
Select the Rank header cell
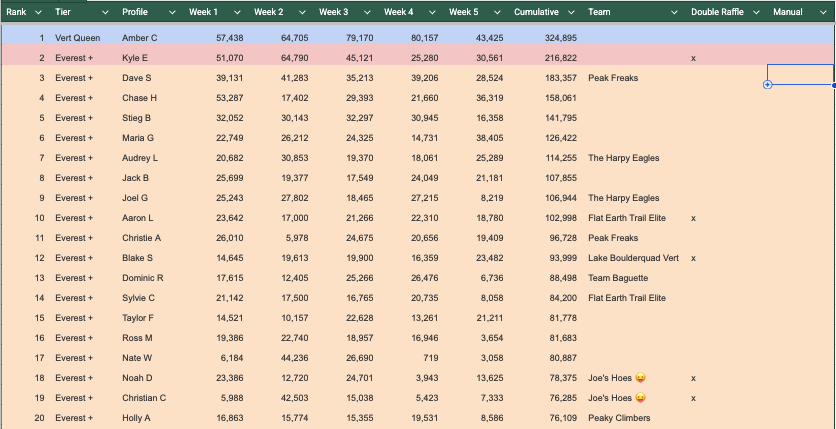[16, 12]
